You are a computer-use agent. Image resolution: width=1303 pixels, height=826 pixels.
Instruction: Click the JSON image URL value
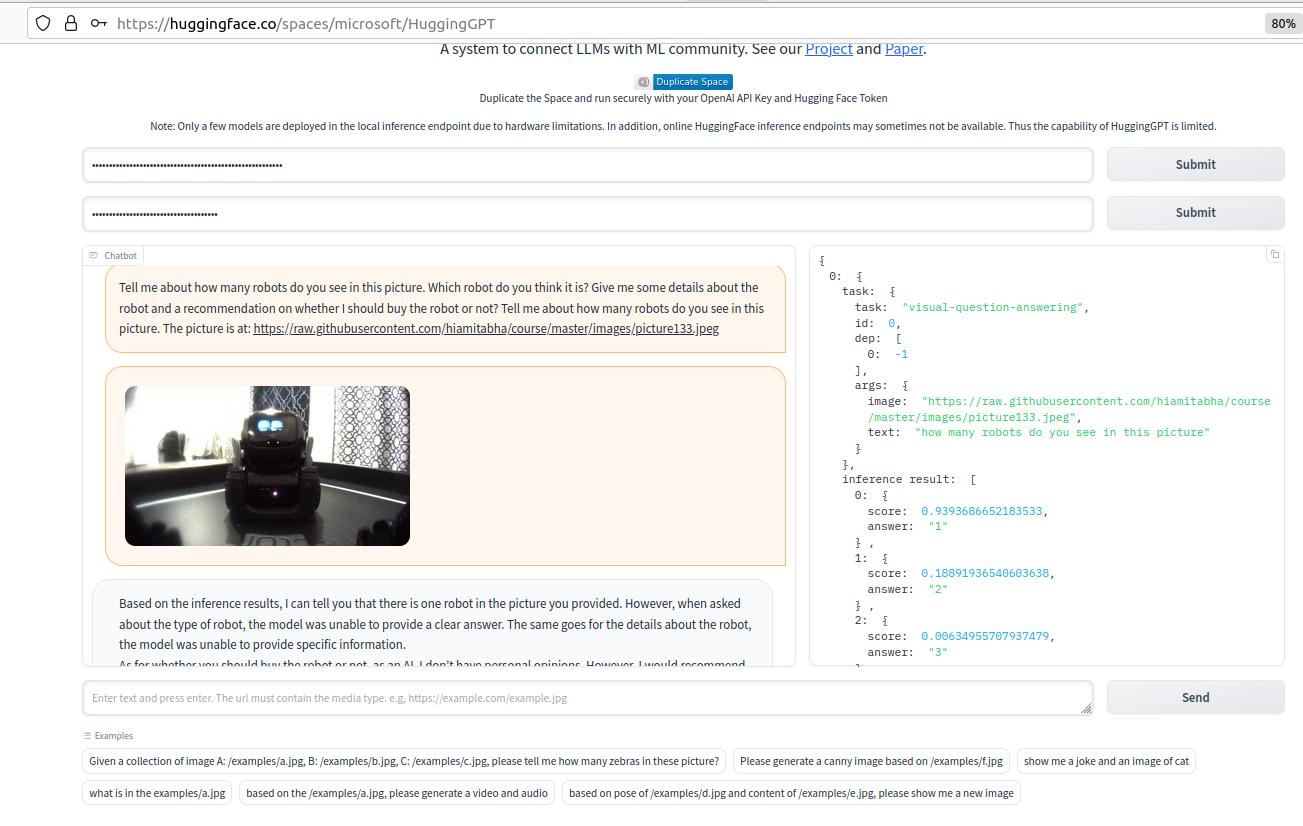(x=1069, y=409)
